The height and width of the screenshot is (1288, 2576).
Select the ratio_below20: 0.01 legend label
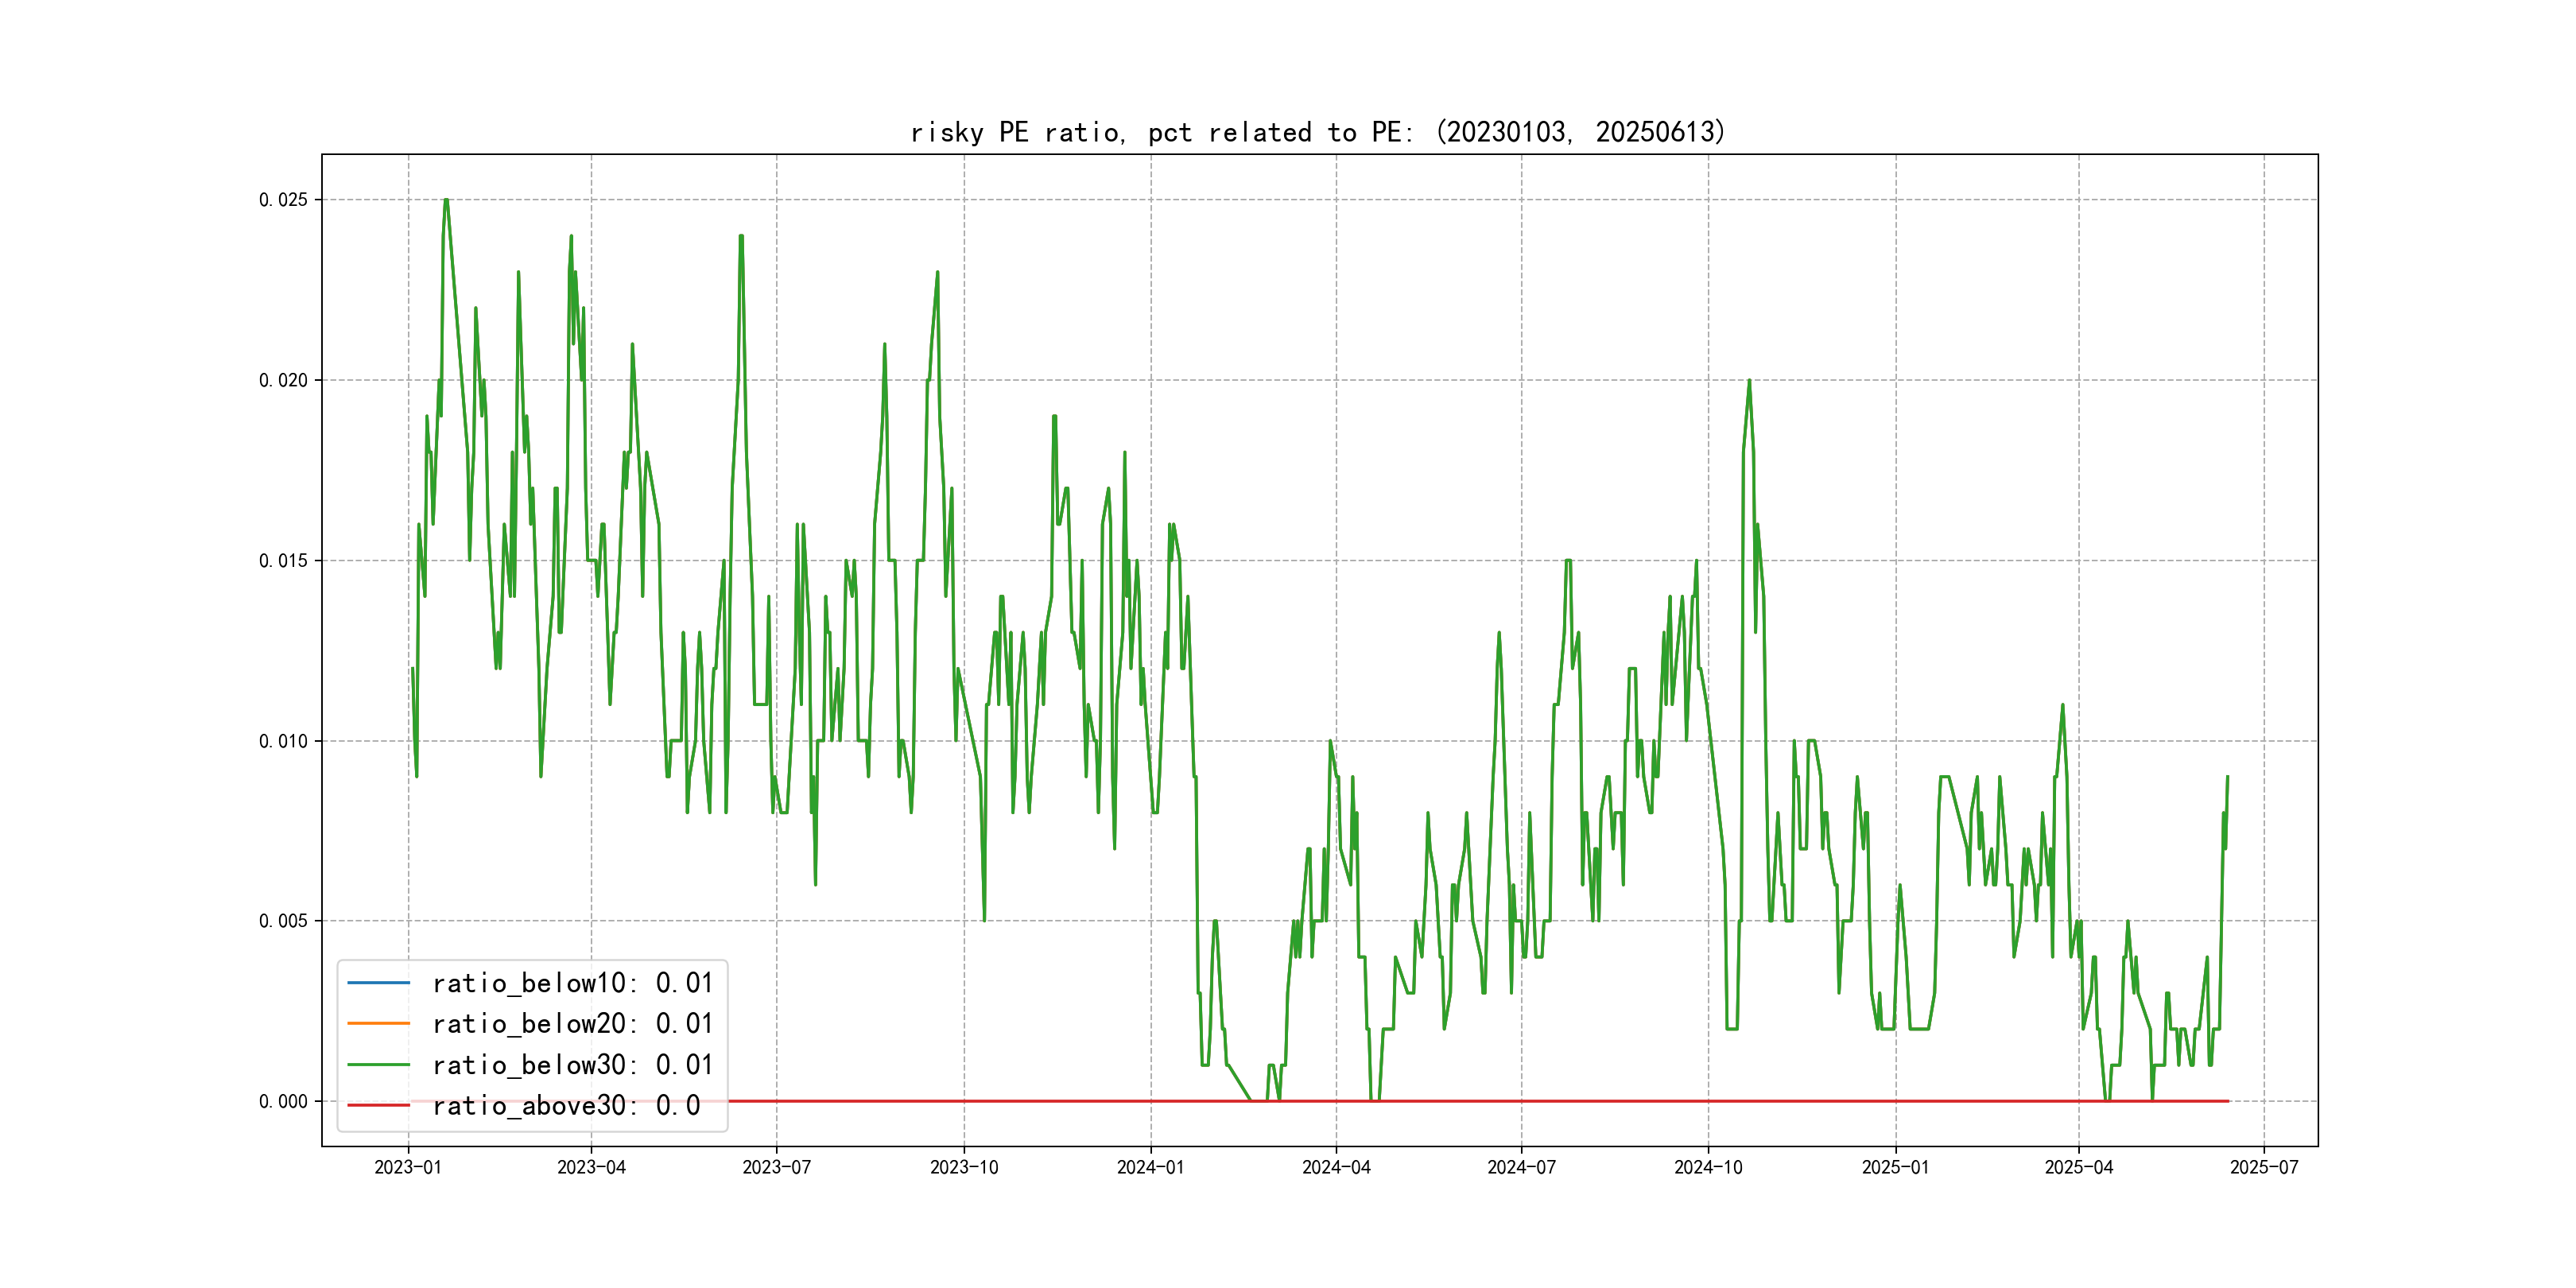[572, 1024]
